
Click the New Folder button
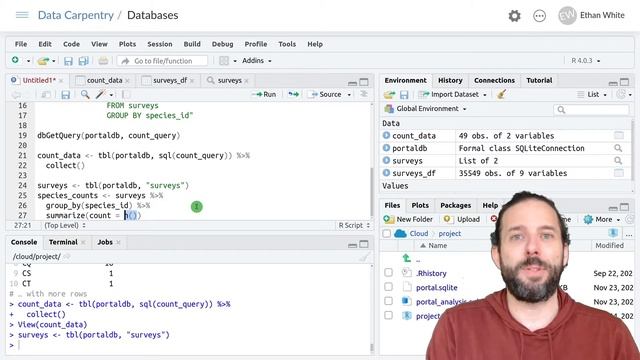tap(408, 219)
